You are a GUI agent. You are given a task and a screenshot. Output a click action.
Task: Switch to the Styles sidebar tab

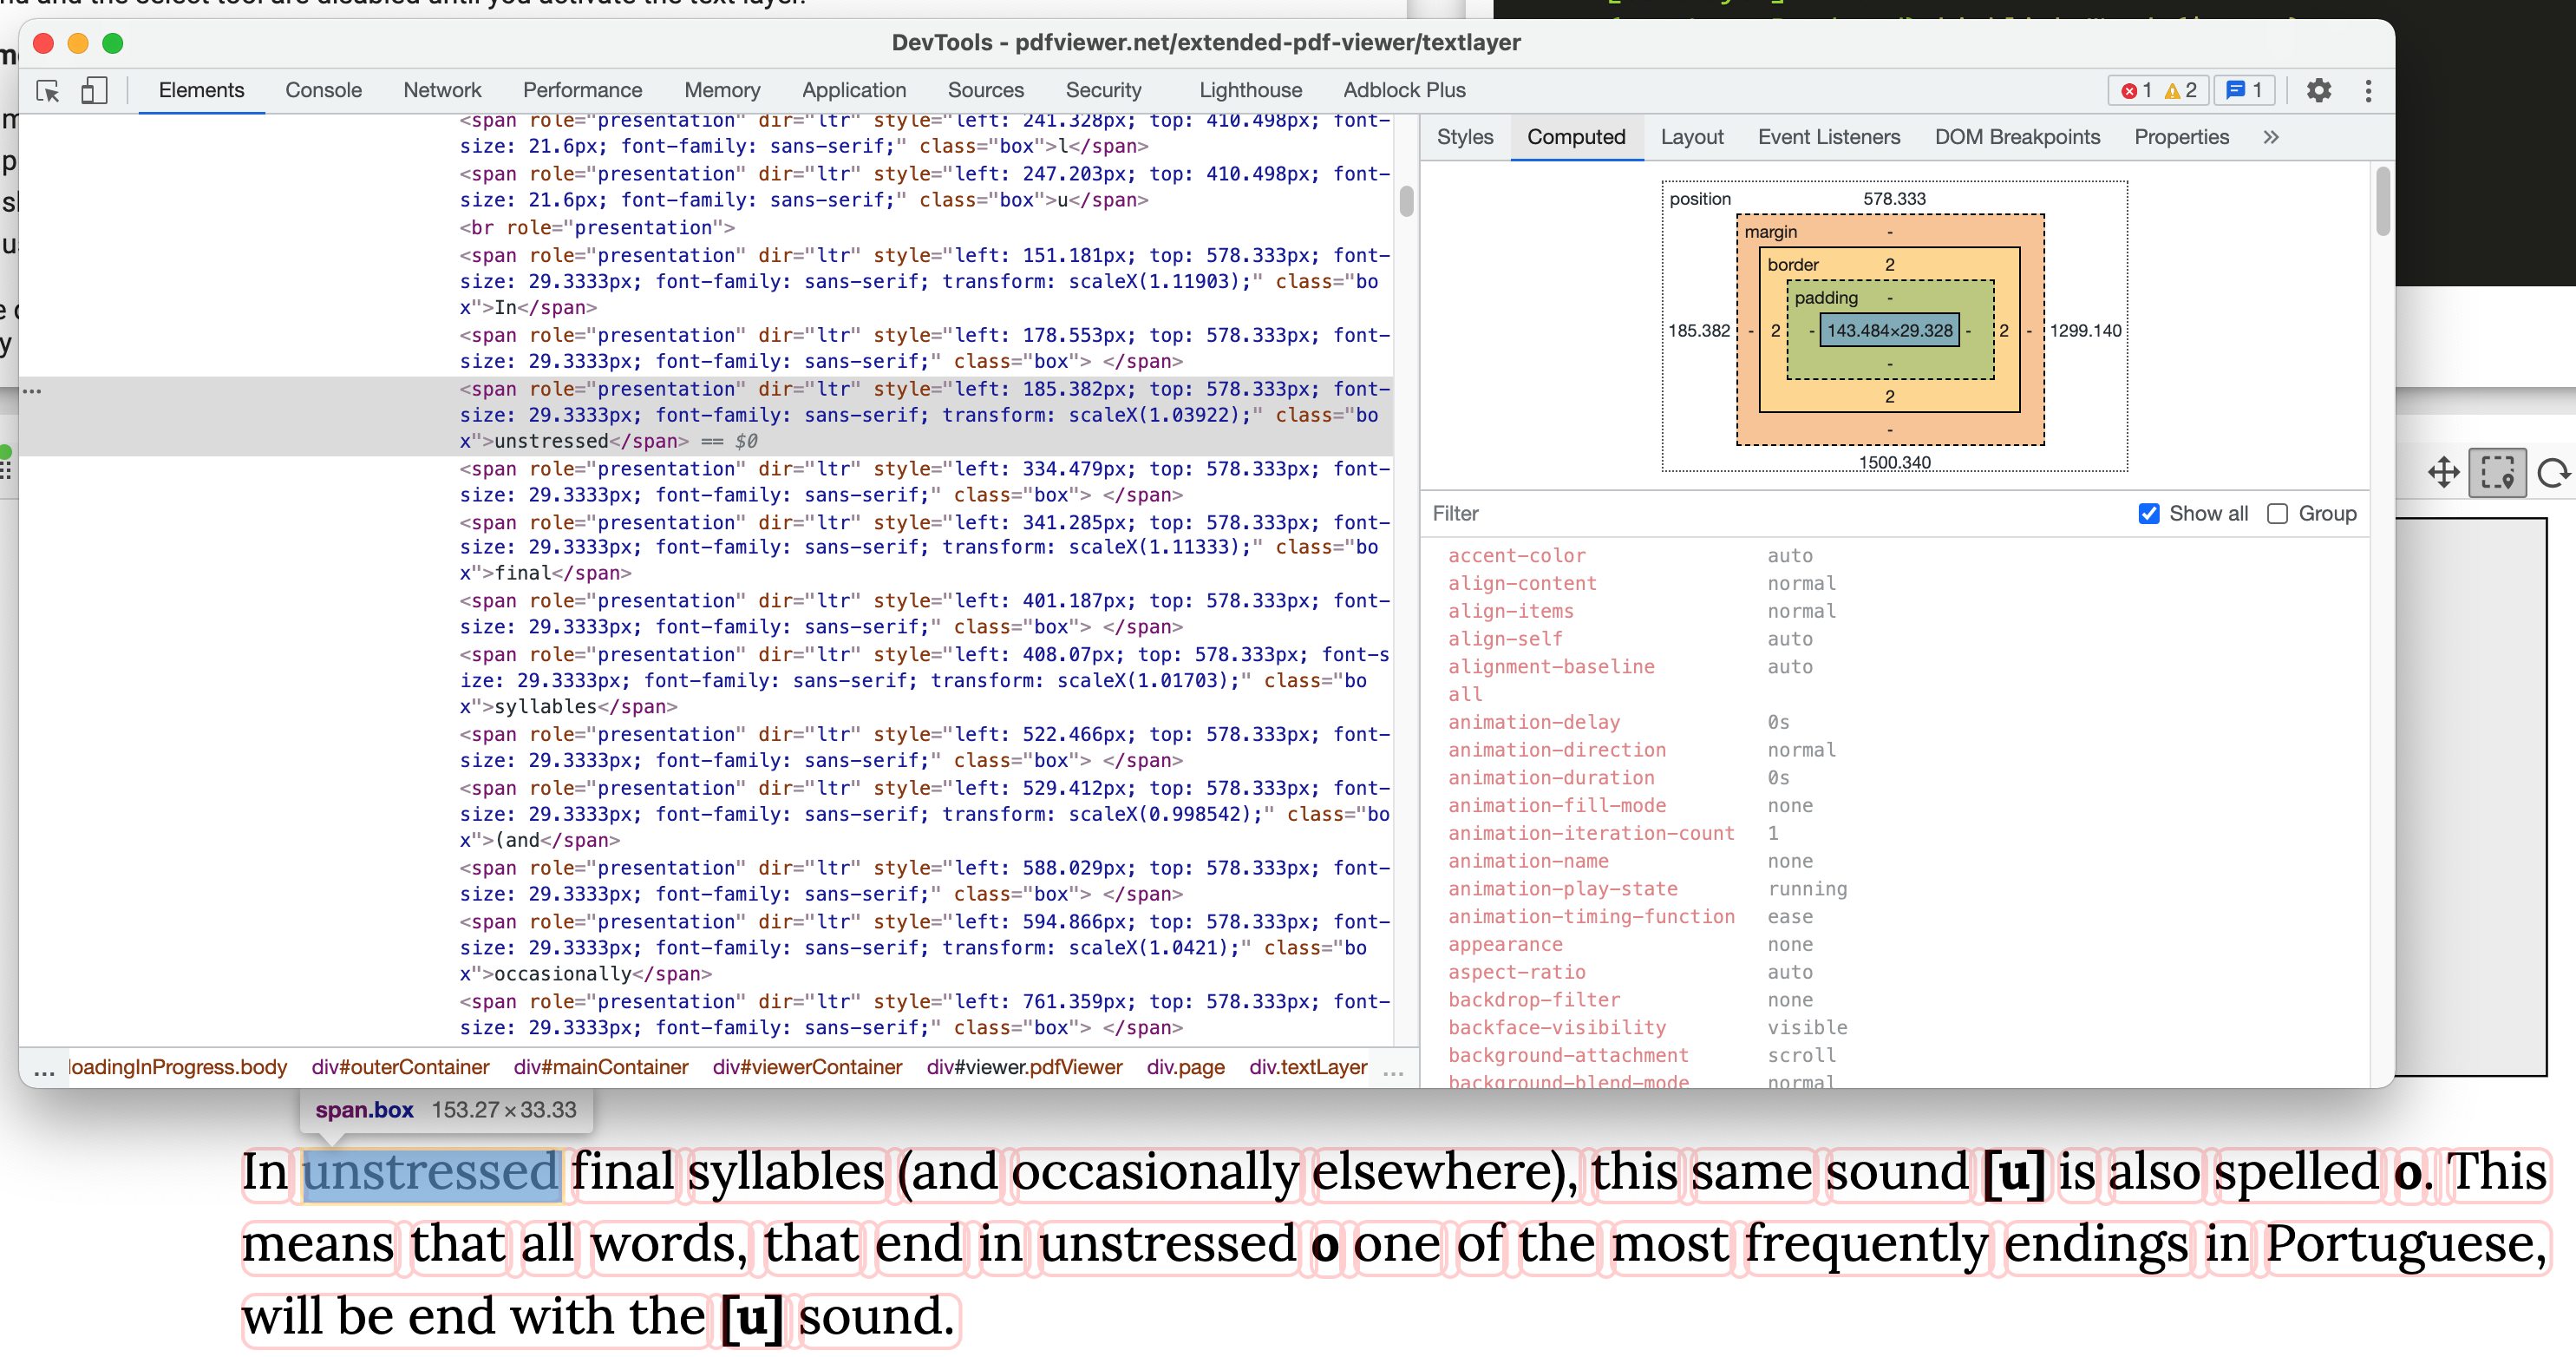point(1464,137)
